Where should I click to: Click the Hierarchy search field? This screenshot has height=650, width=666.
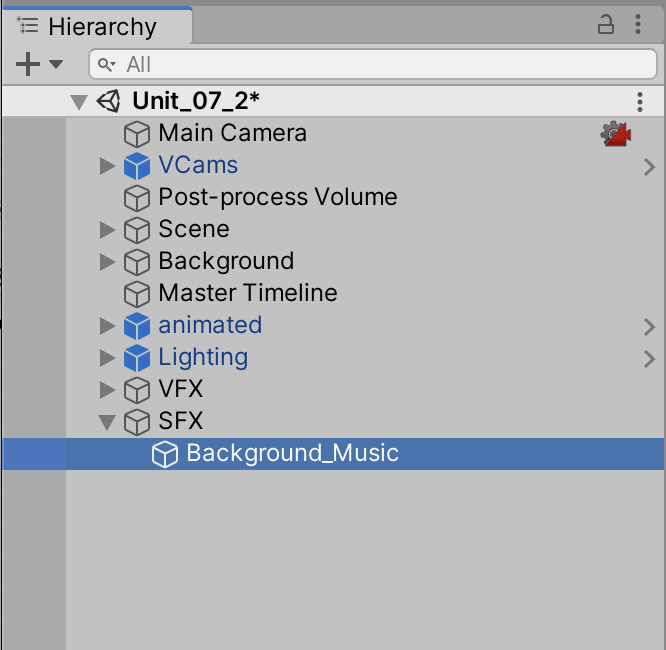click(372, 64)
